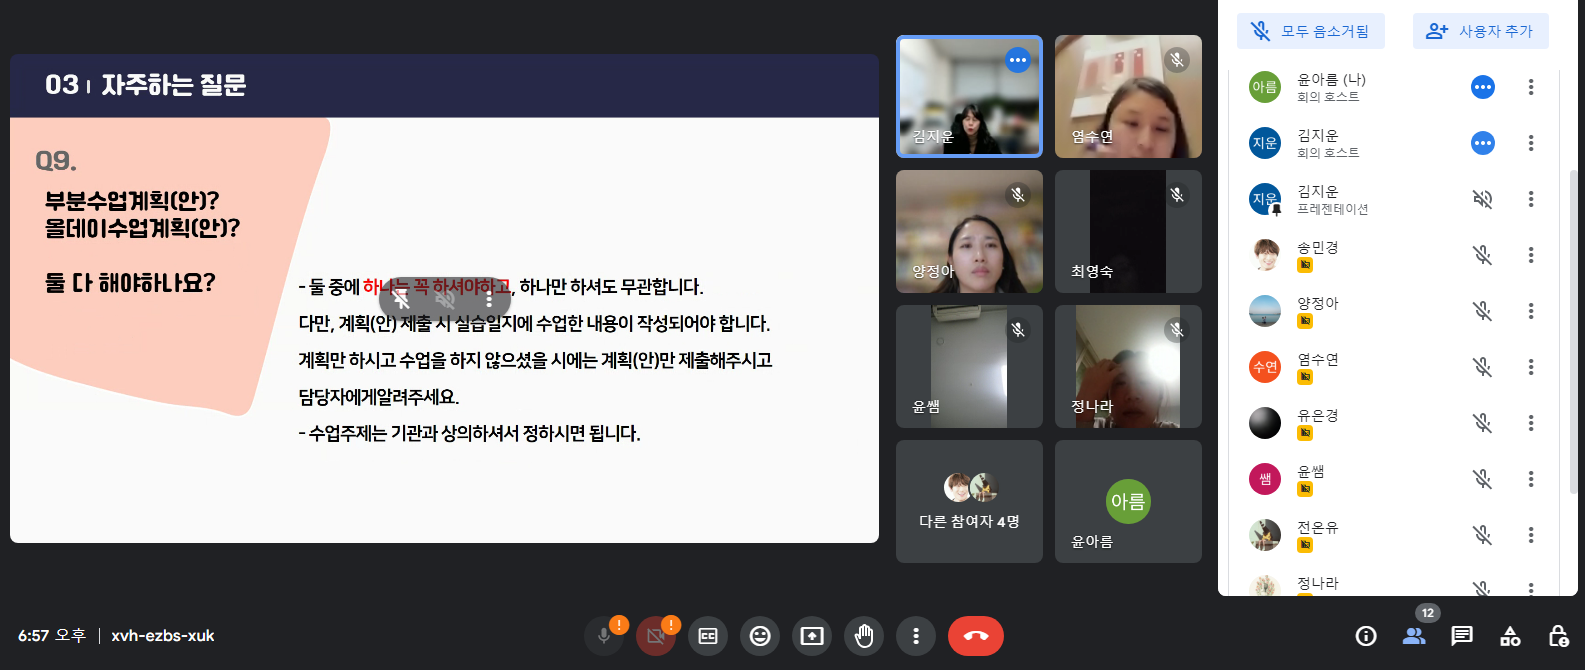Click muted mic icon on 염수연 tile

[1177, 60]
